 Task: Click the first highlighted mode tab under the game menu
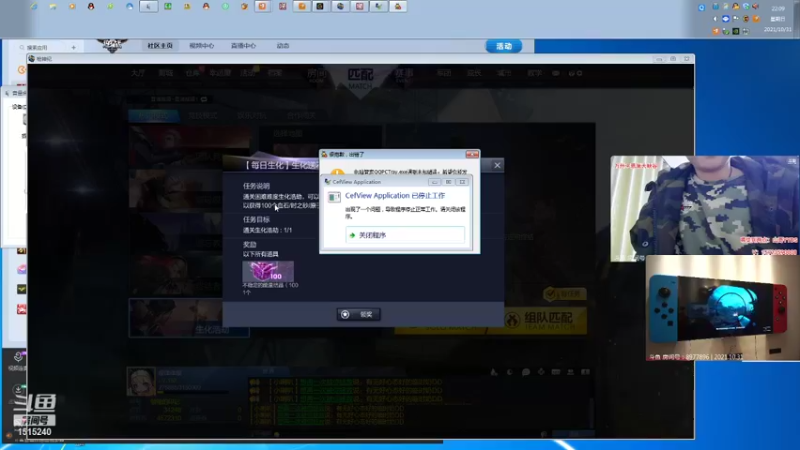tap(153, 116)
